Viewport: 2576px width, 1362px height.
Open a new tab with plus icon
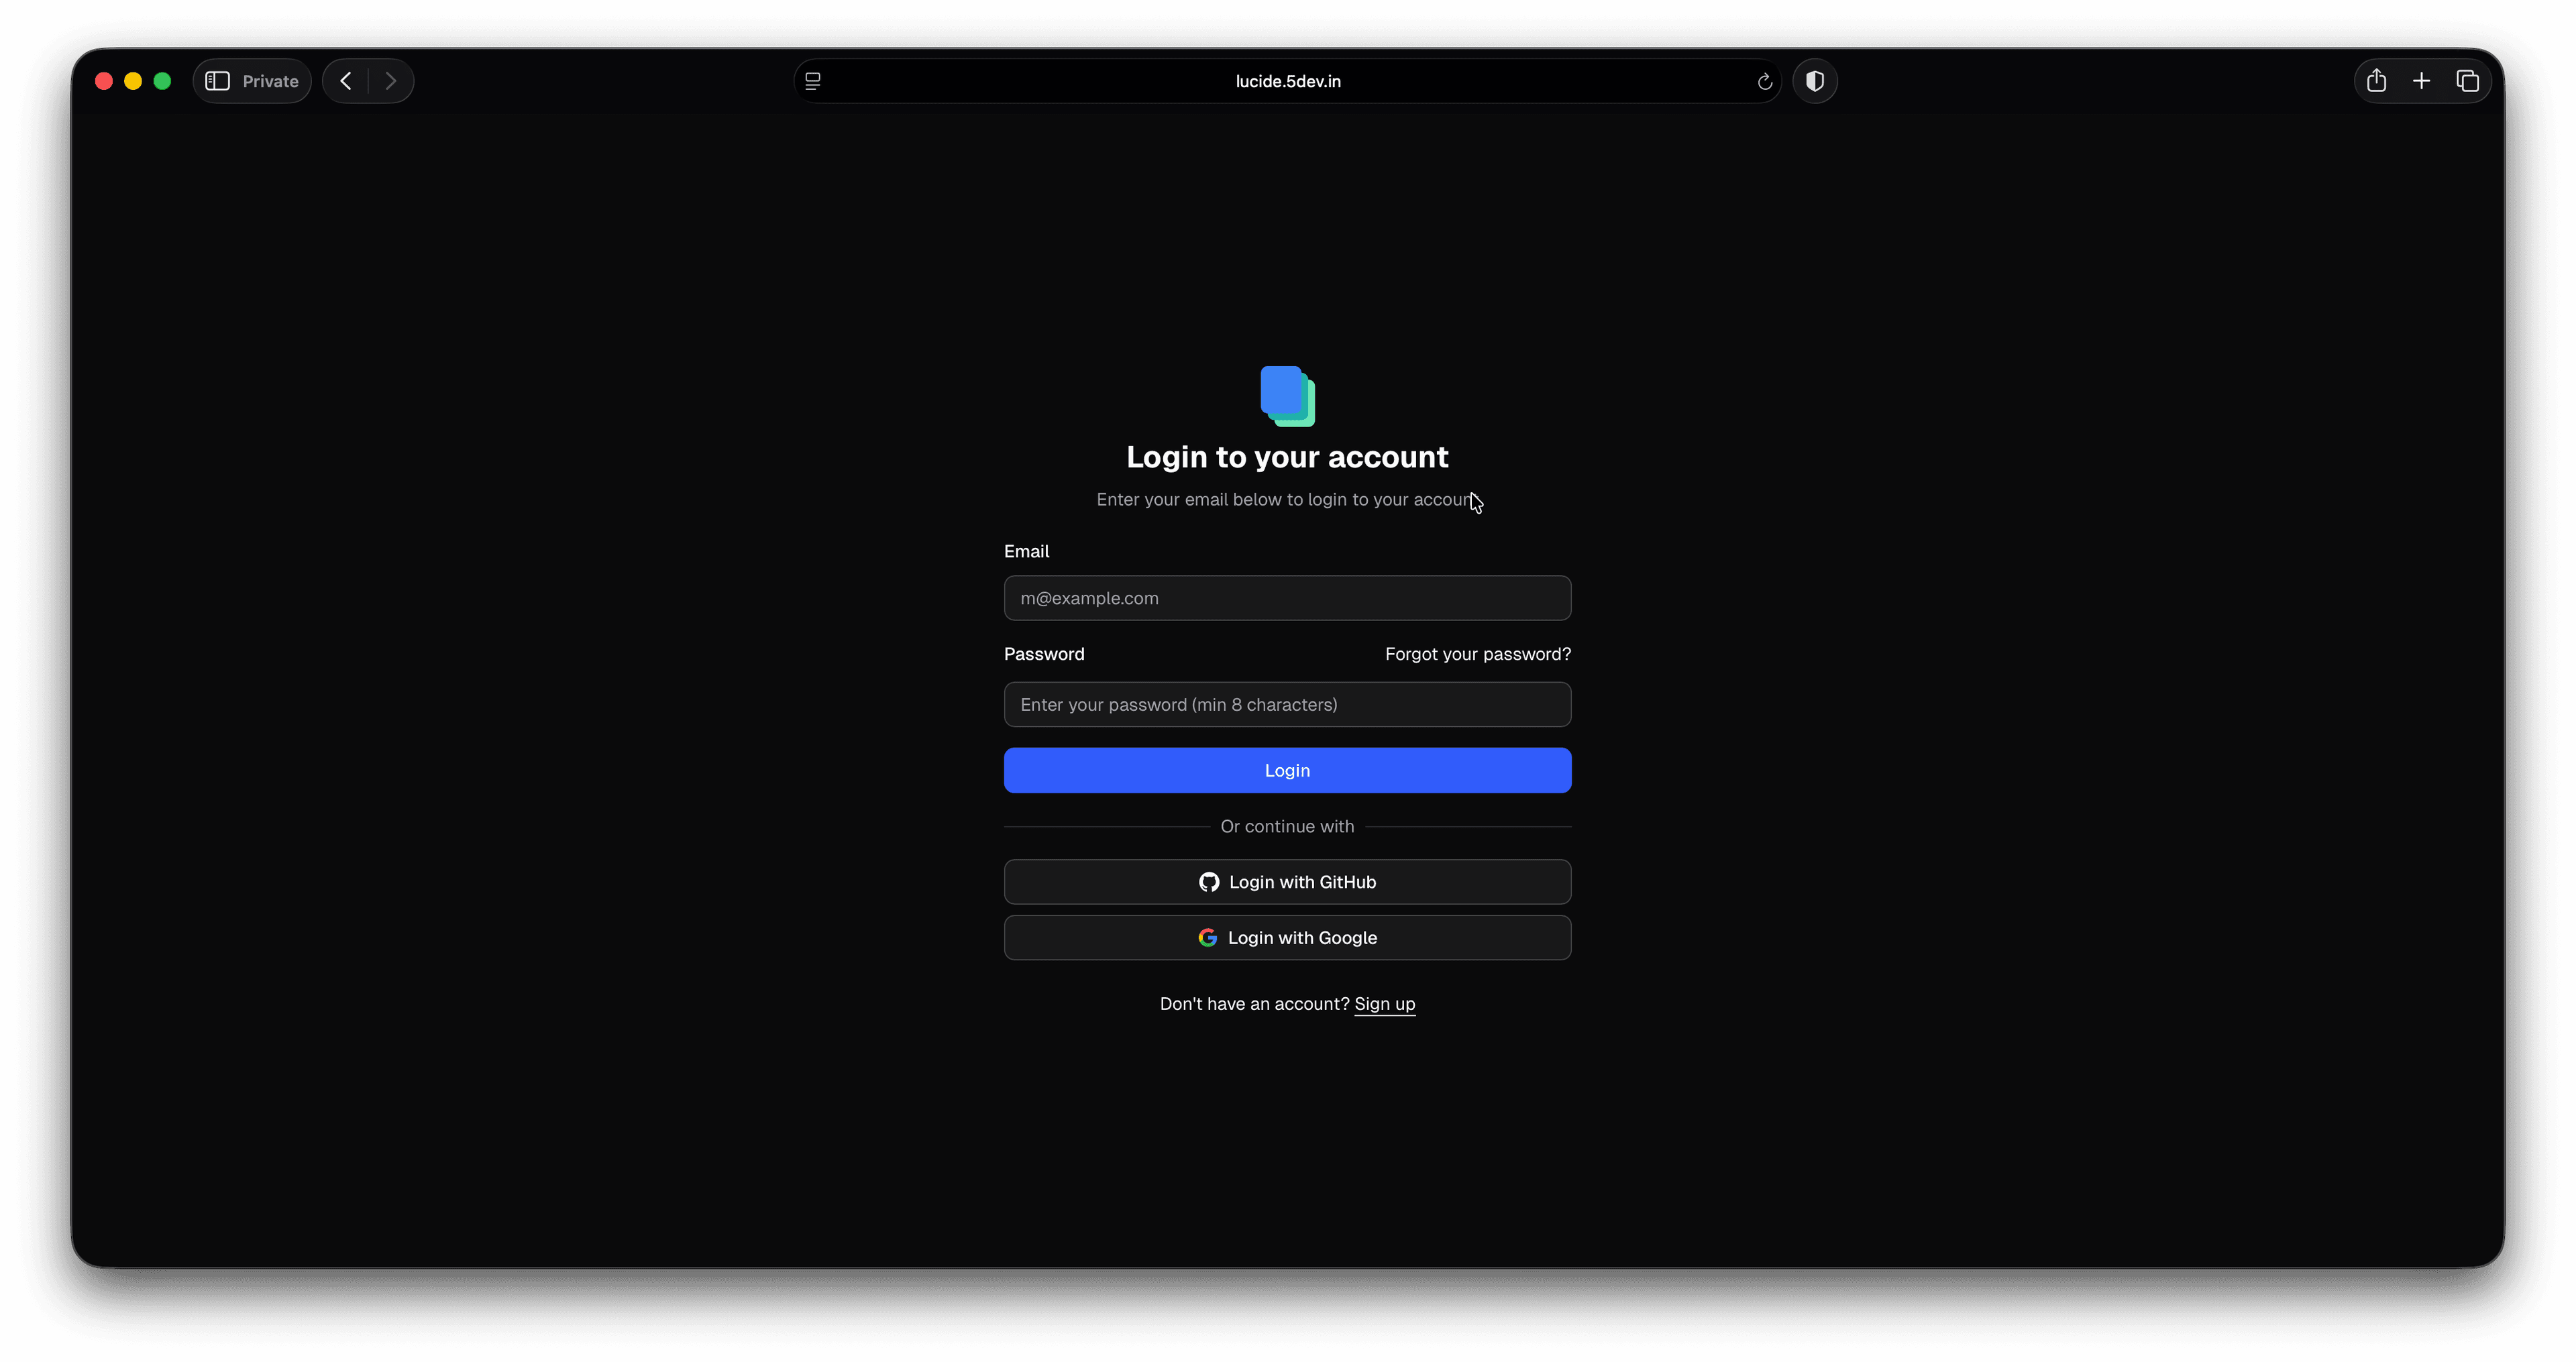2421,81
